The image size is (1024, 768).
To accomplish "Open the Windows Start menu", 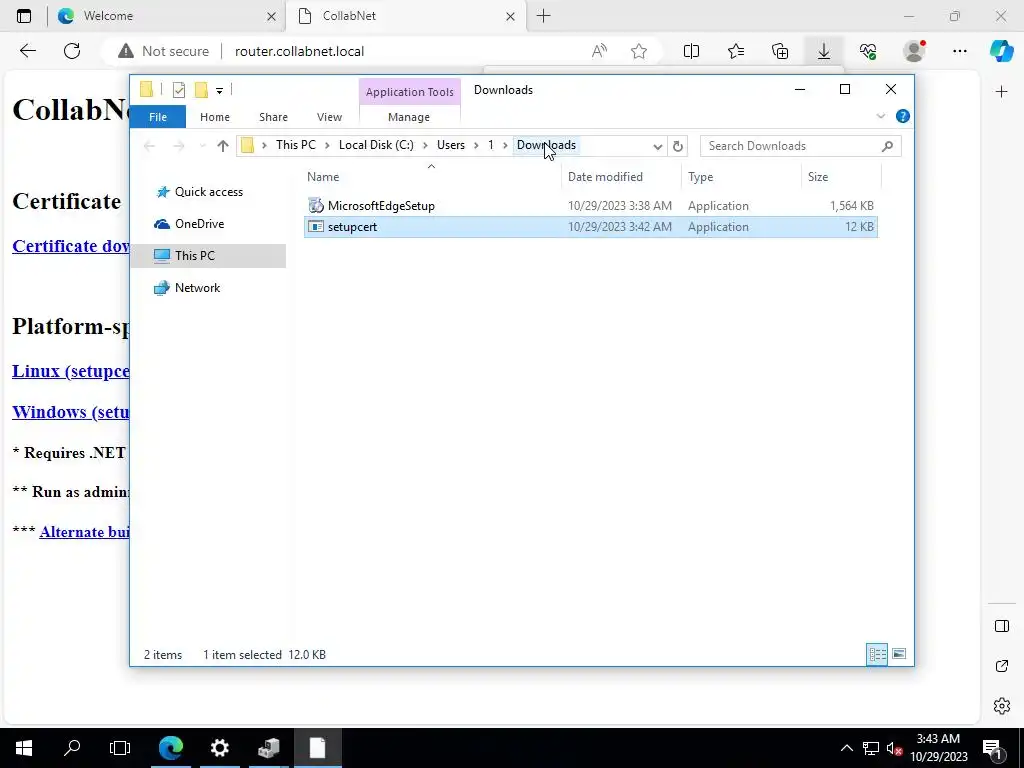I will point(24,748).
